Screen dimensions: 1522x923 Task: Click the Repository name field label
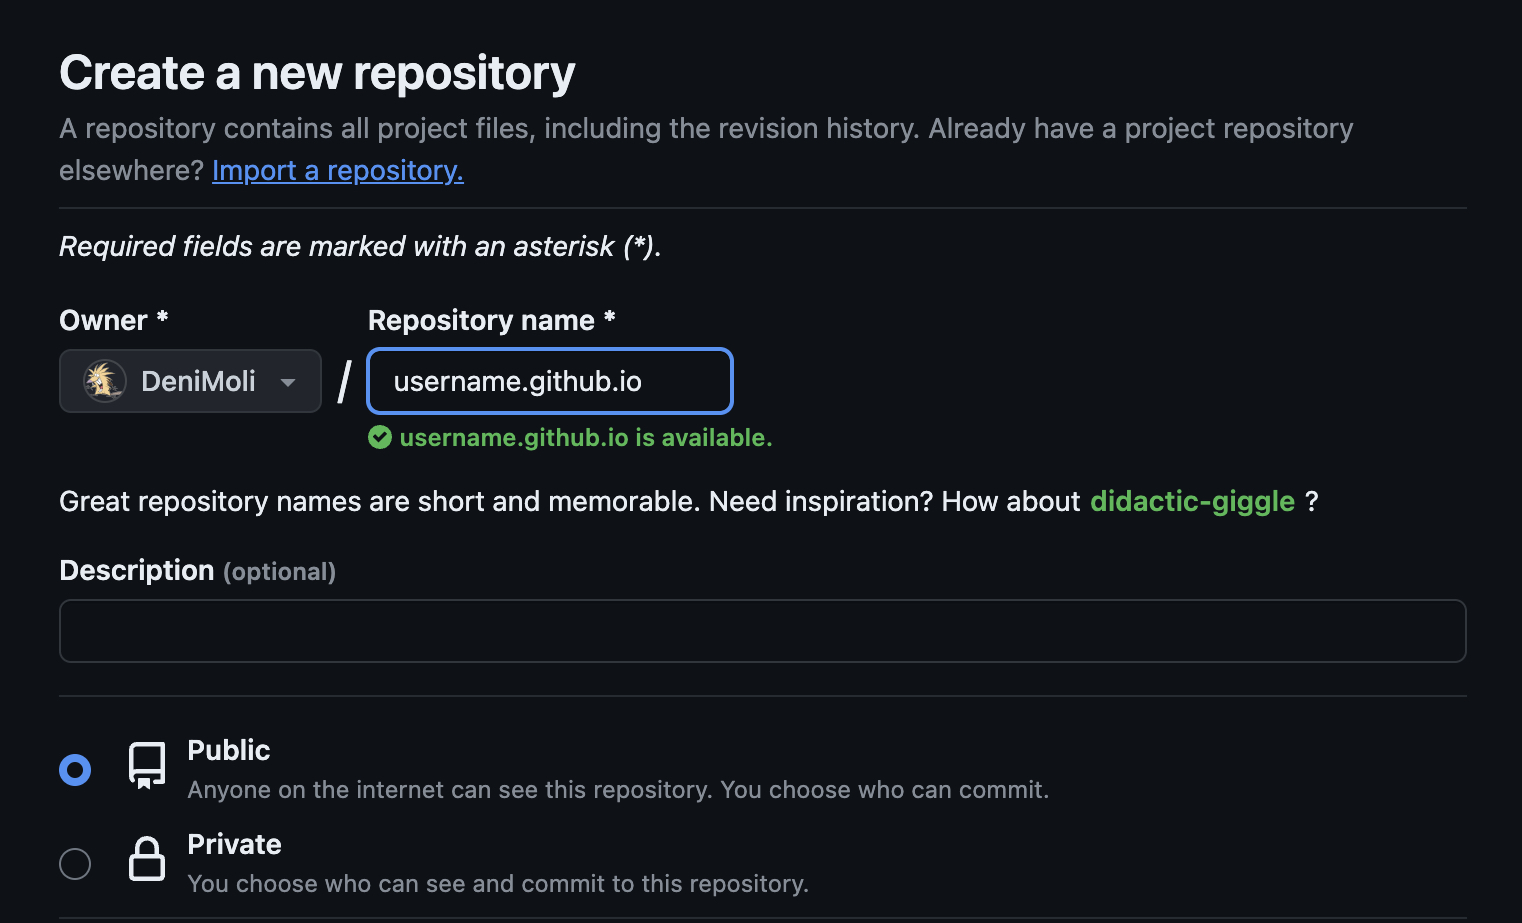481,320
